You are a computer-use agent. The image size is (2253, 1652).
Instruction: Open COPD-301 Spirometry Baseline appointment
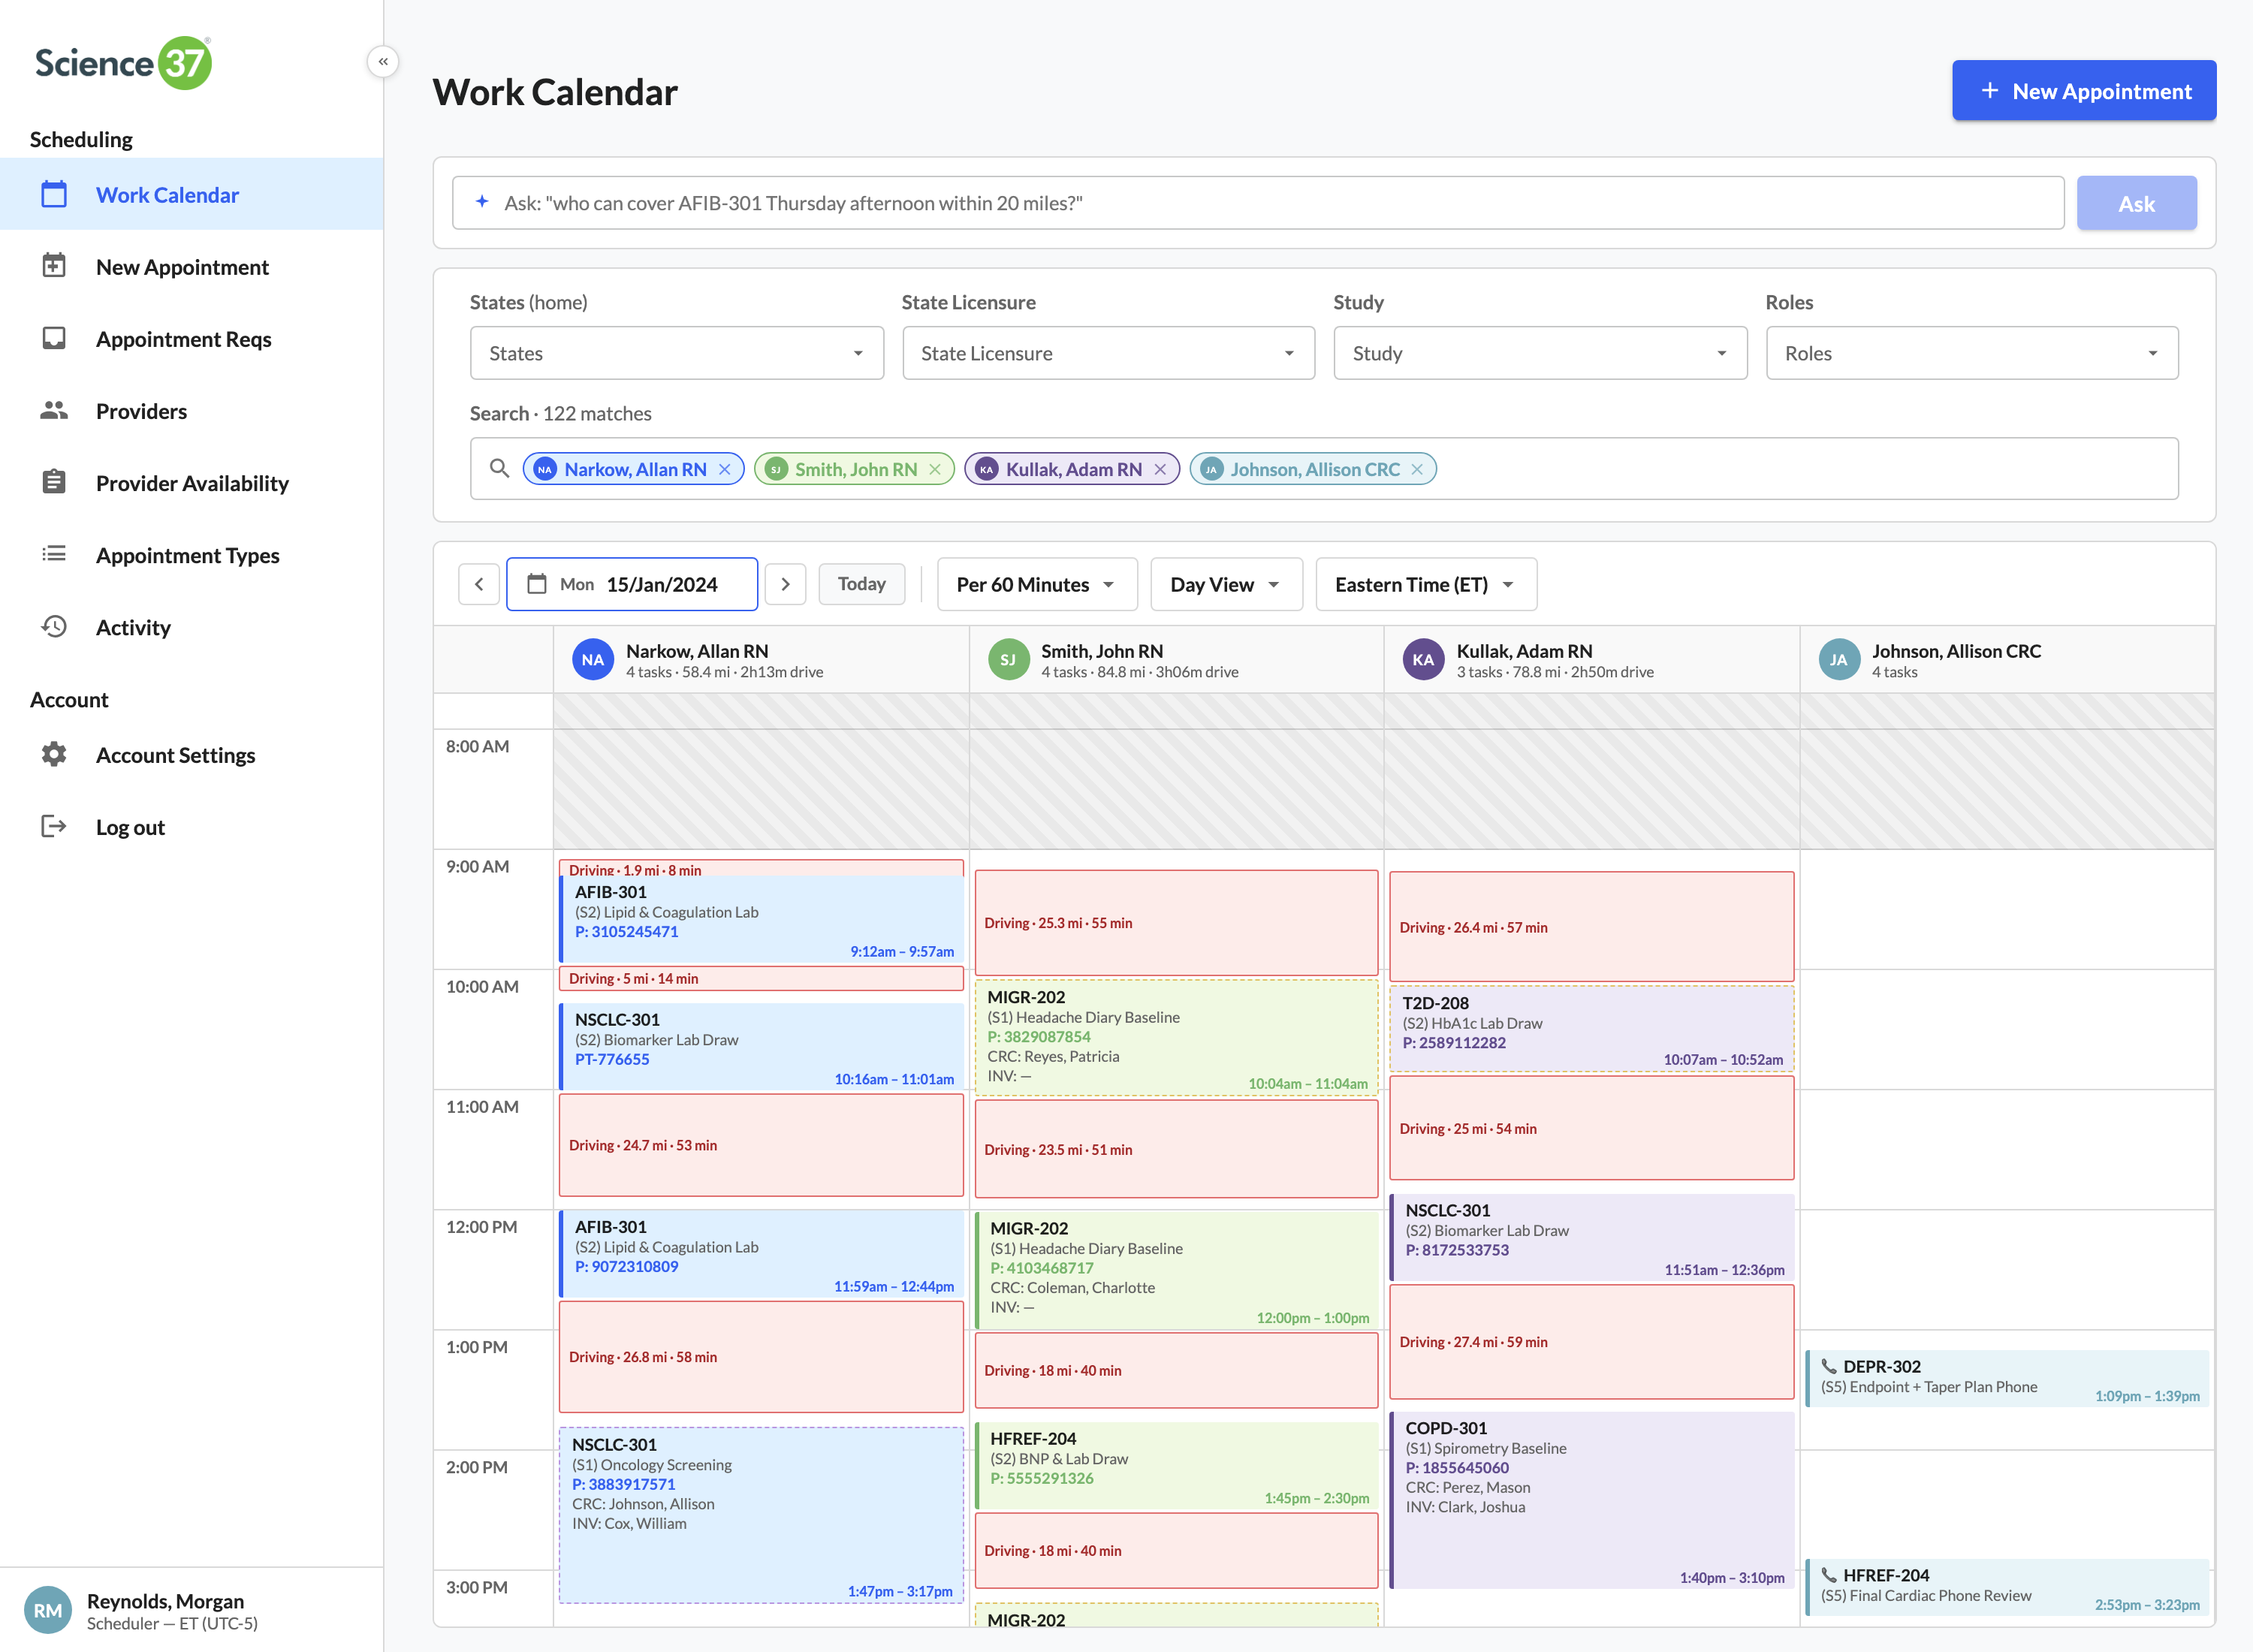(1591, 1500)
